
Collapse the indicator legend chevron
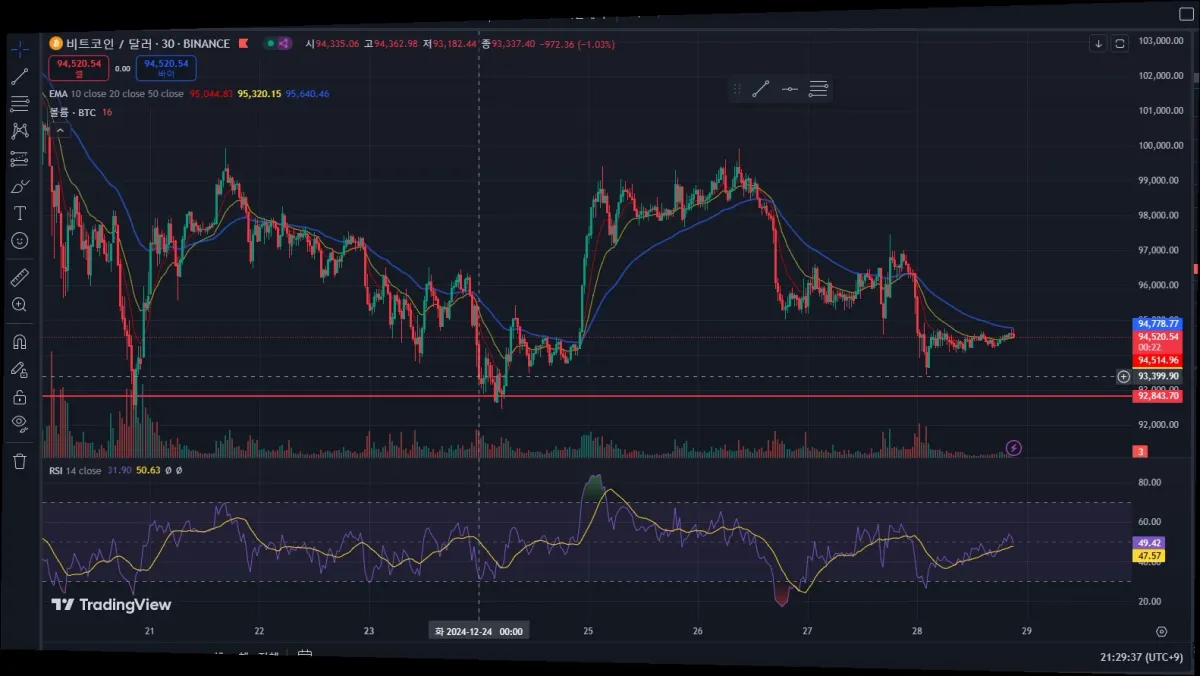58,129
